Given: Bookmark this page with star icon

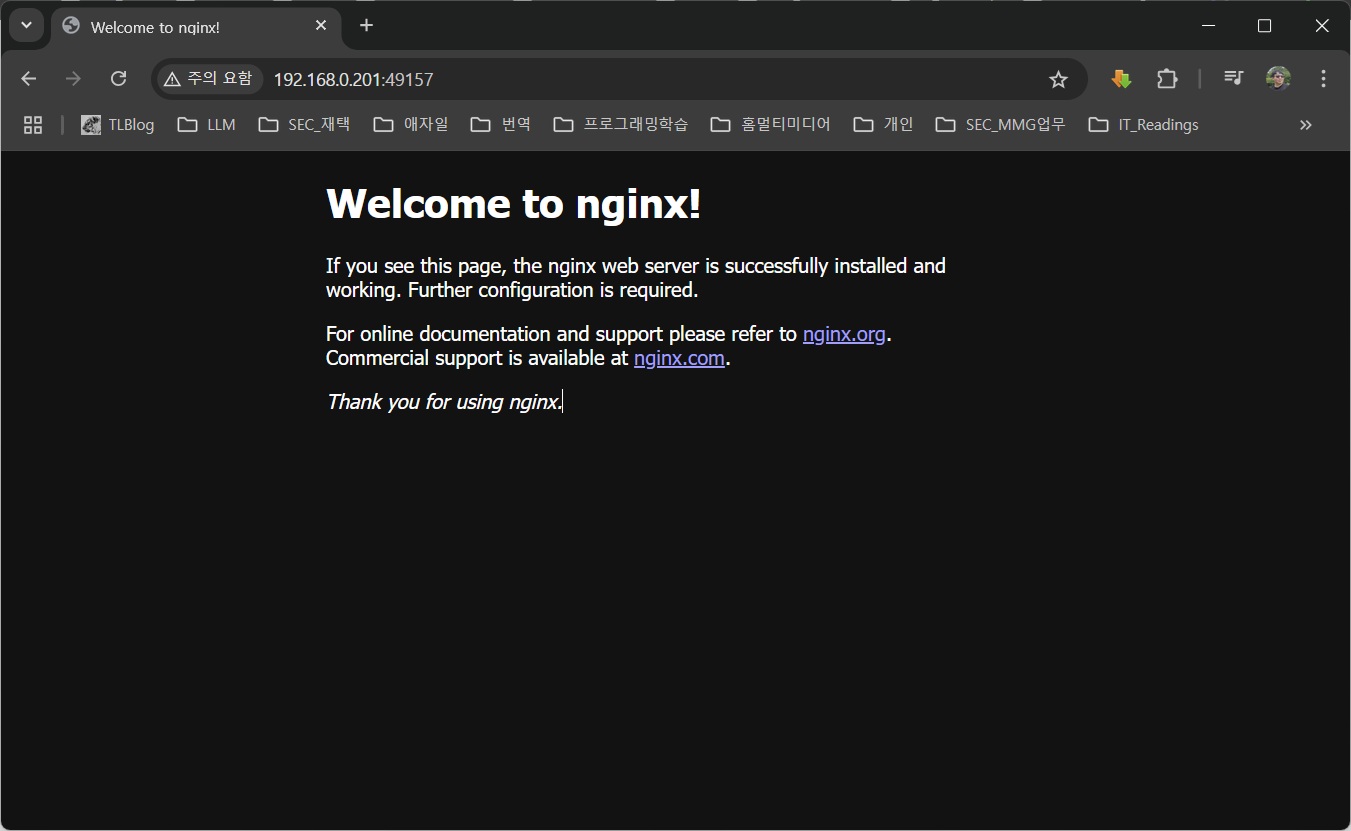Looking at the screenshot, I should pos(1058,79).
